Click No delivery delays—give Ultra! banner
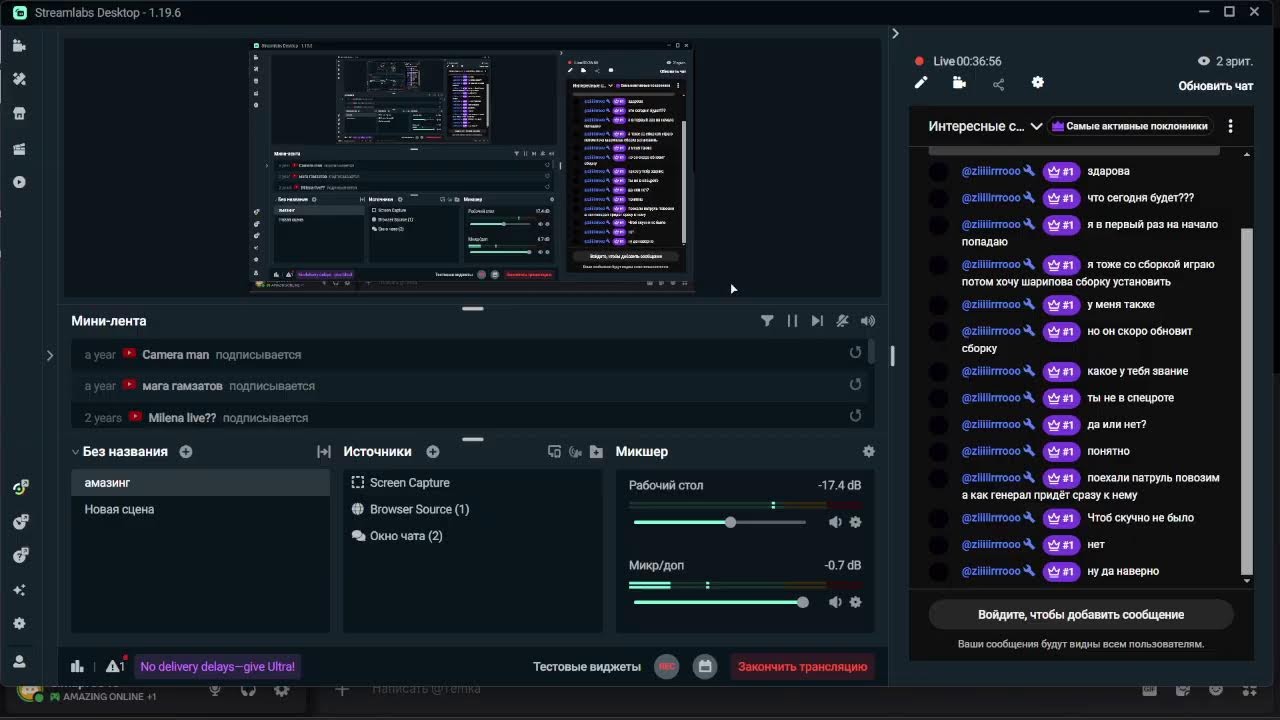This screenshot has width=1280, height=720. click(217, 666)
